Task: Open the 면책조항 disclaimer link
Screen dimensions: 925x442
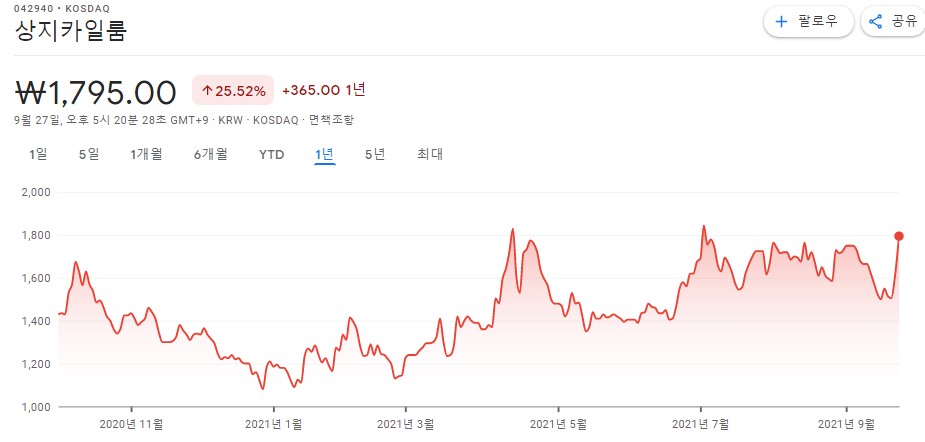Action: 332,120
